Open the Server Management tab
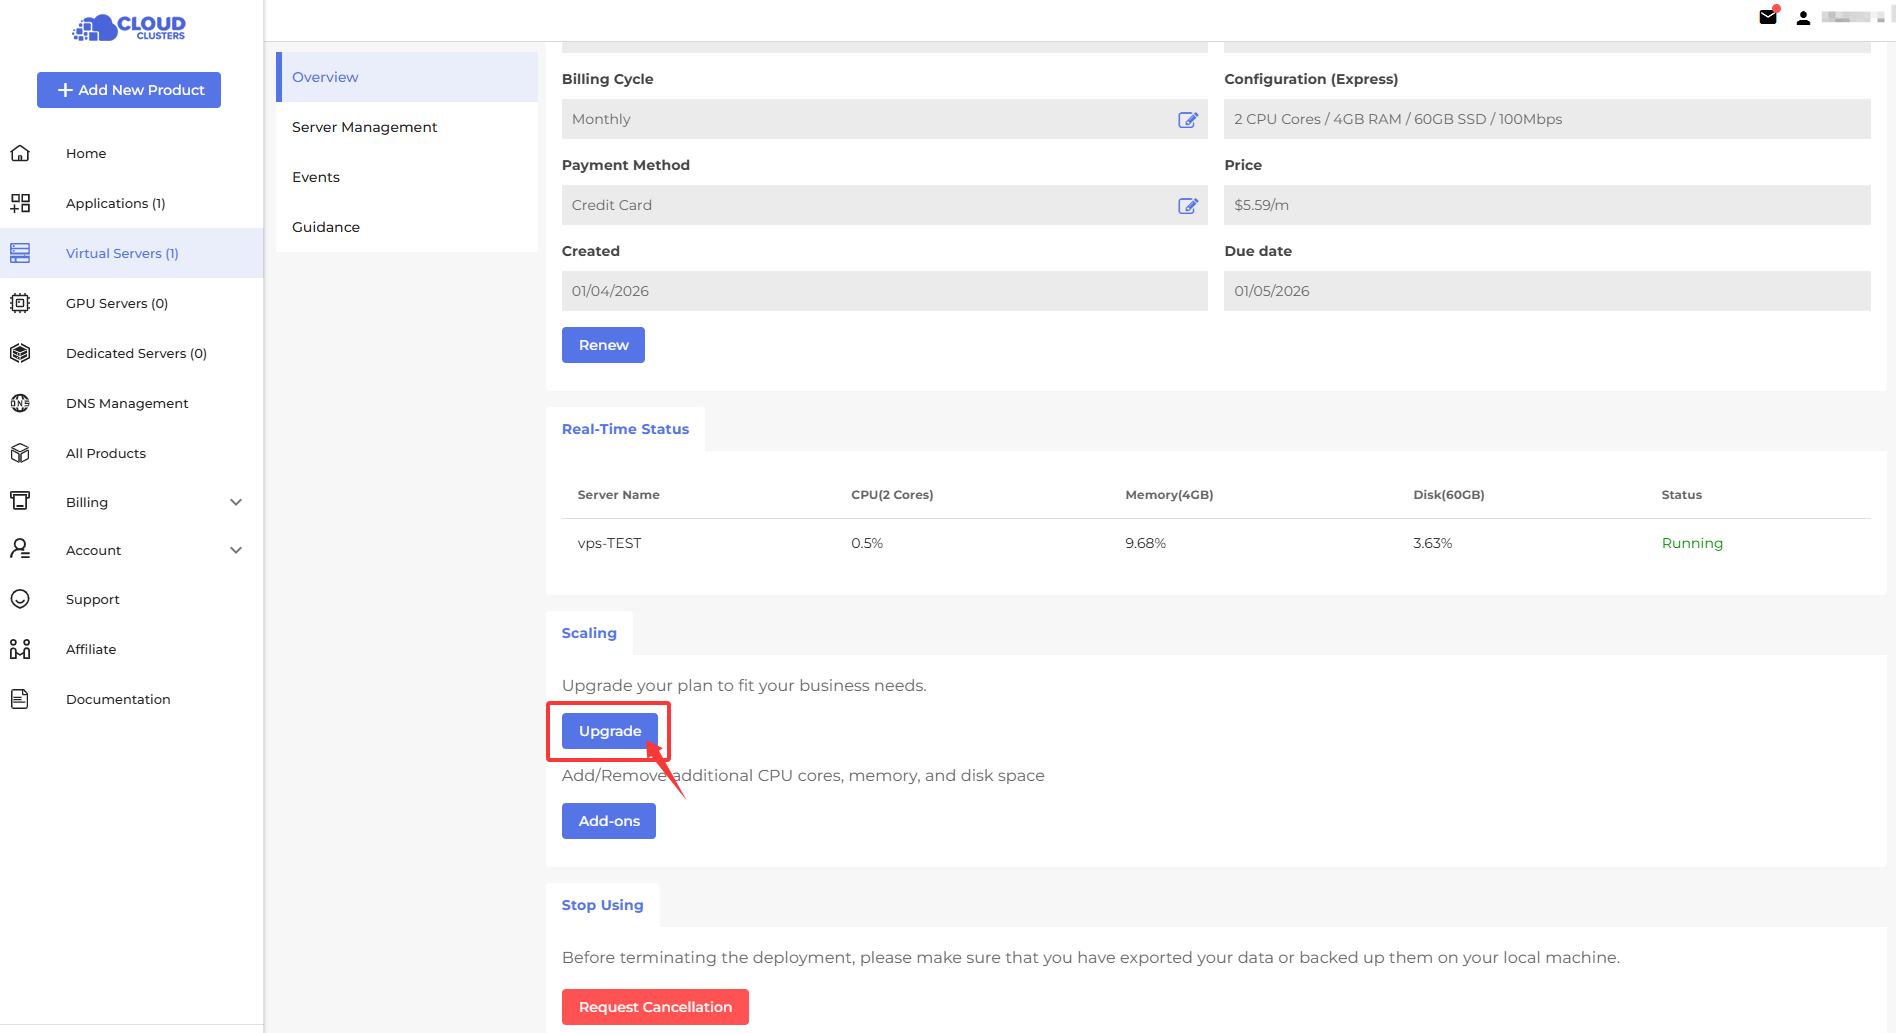1896x1033 pixels. click(x=364, y=127)
